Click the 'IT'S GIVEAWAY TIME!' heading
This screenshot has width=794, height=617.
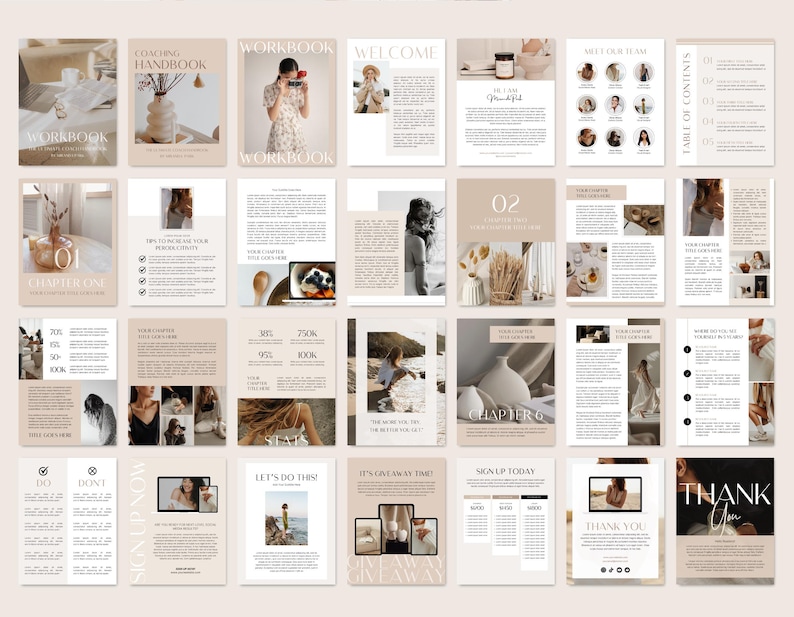(396, 473)
